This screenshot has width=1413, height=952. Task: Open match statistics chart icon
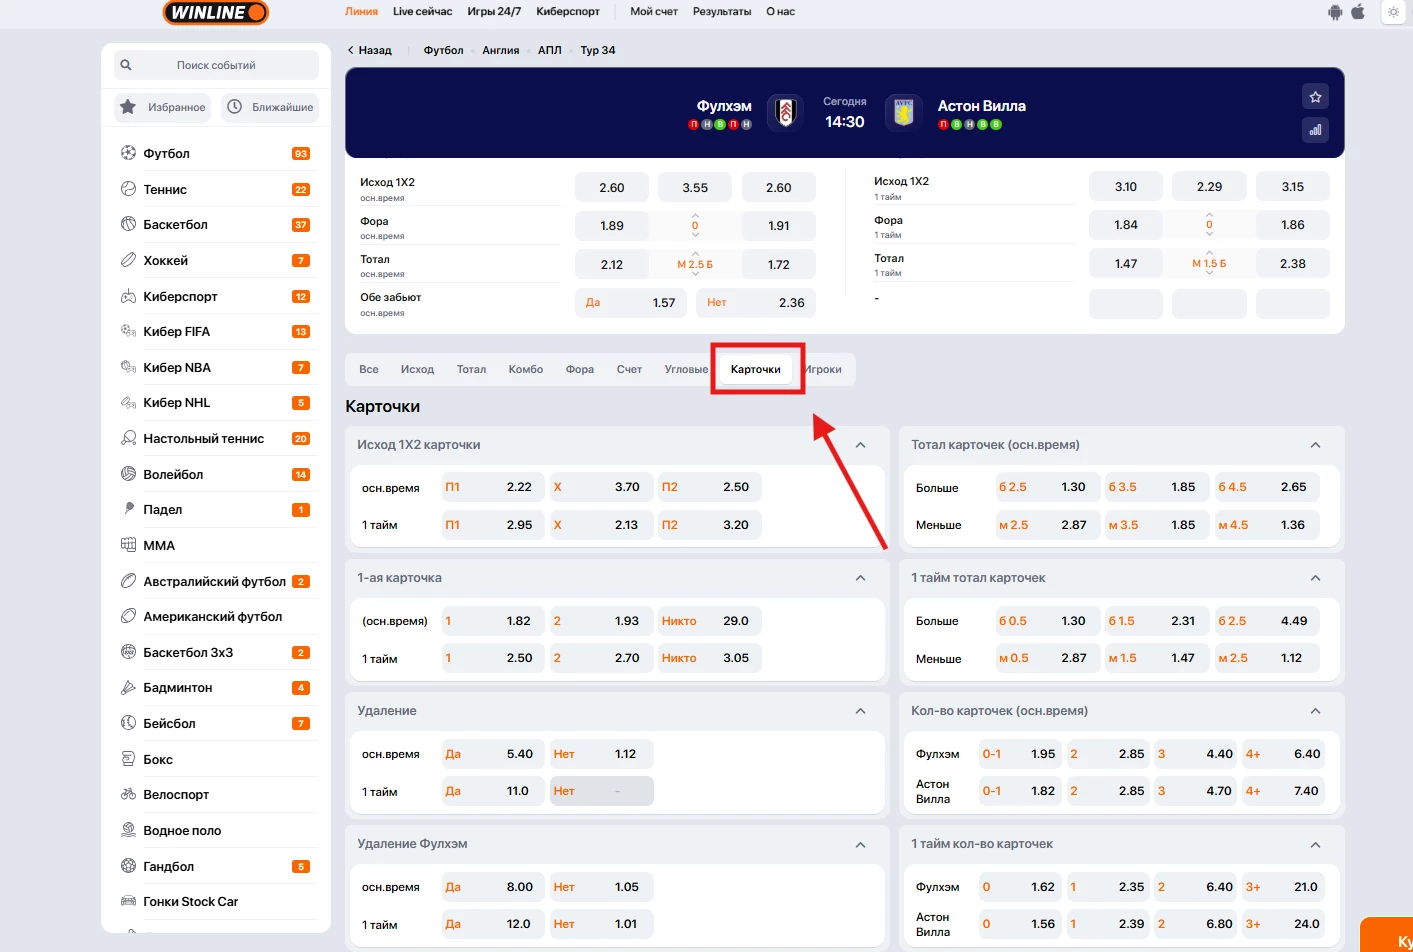(1315, 130)
